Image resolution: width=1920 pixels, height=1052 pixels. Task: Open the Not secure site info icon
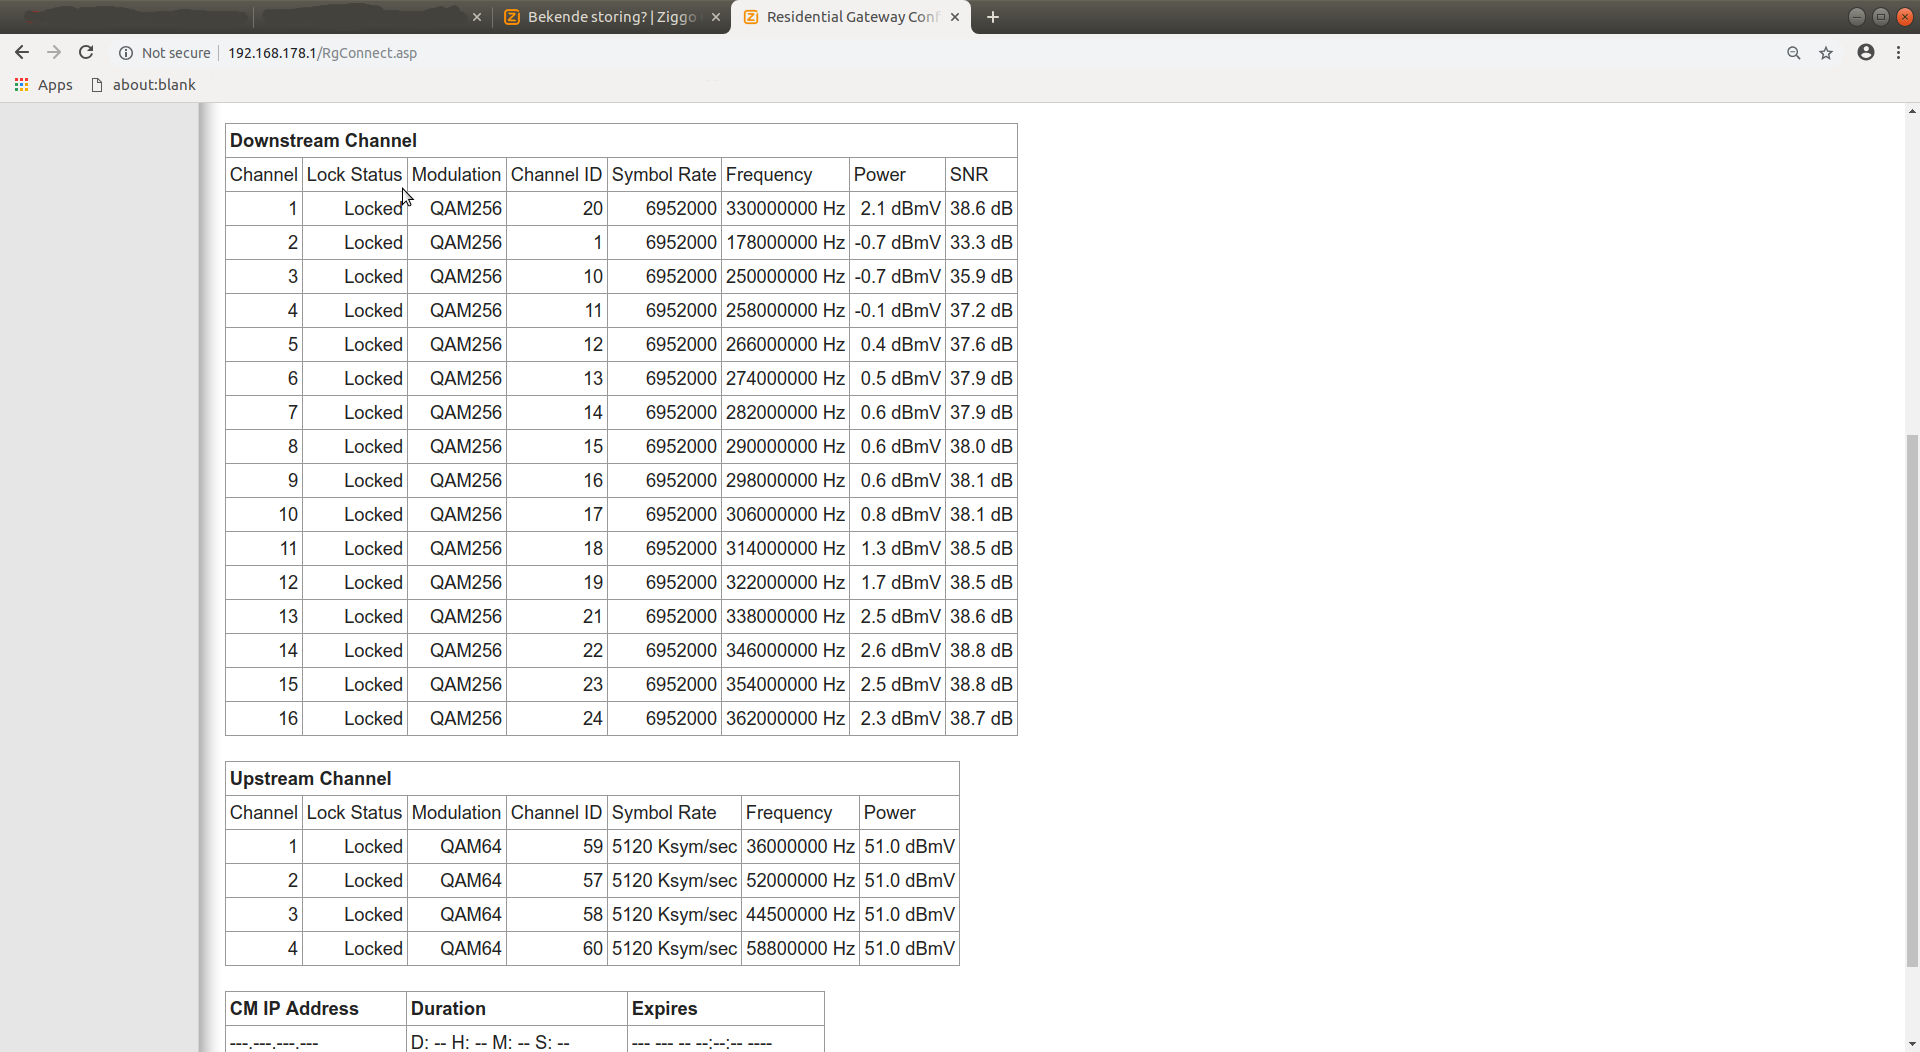tap(126, 53)
